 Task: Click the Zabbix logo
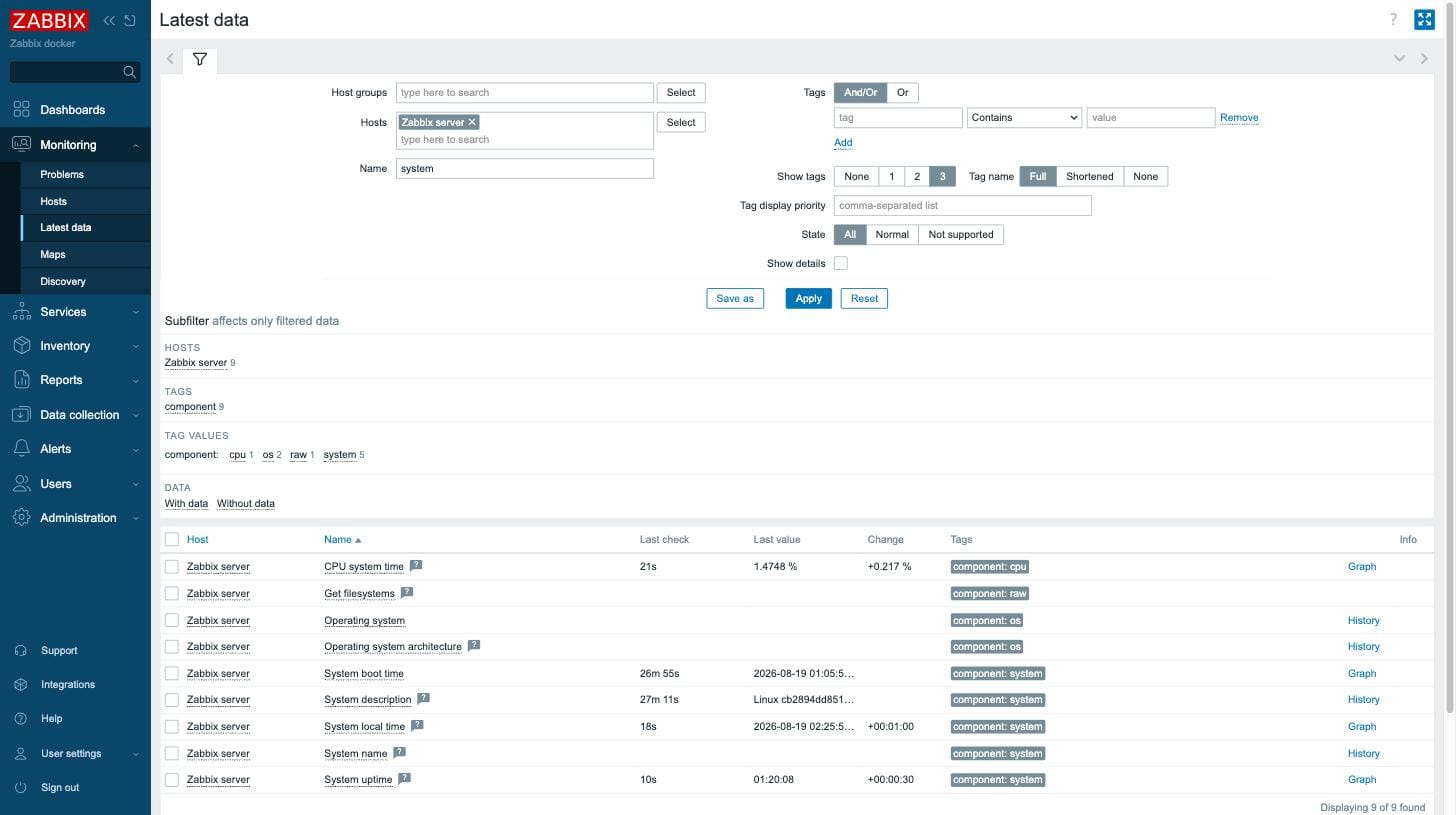tap(49, 20)
